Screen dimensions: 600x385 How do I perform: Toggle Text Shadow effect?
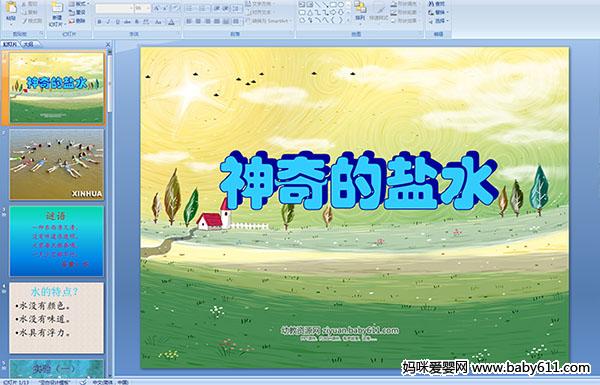(137, 22)
